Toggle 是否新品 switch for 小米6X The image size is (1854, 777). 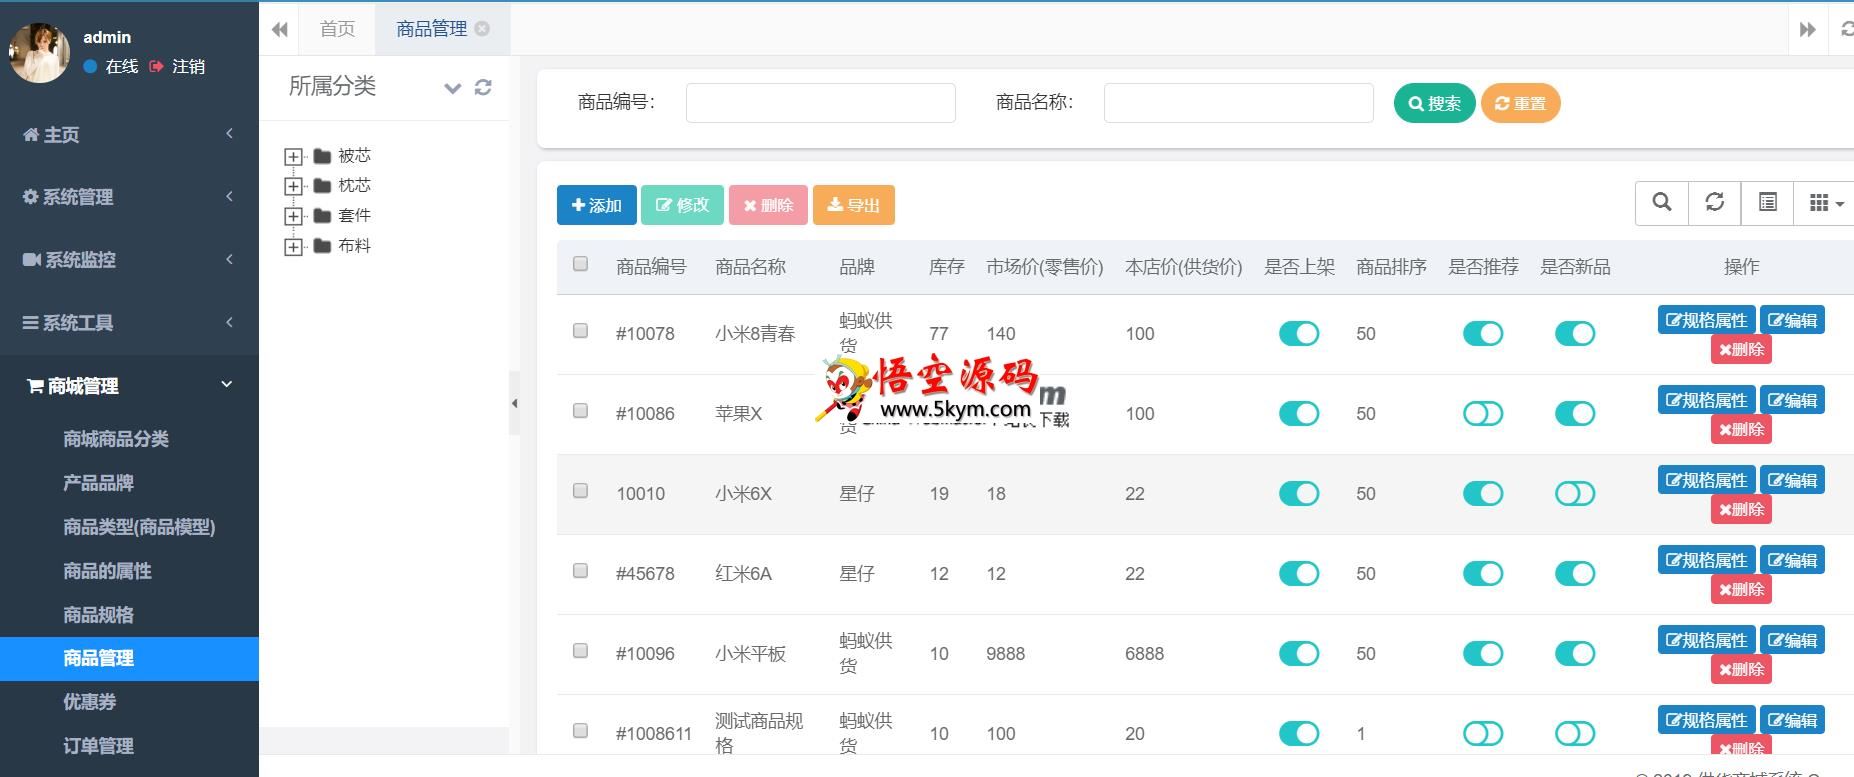(1575, 494)
